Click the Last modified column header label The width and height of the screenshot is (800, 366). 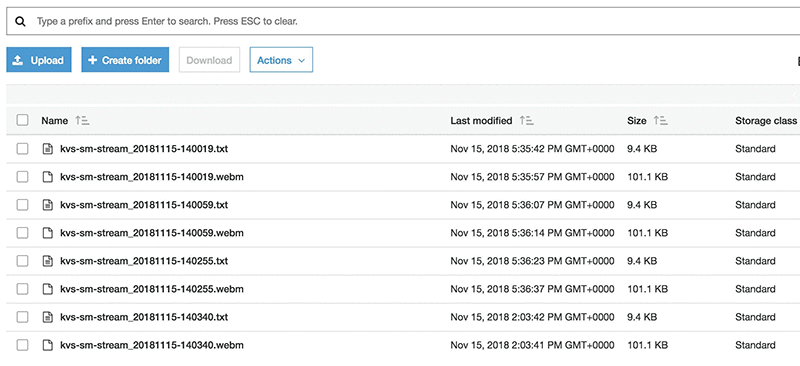pyautogui.click(x=481, y=121)
